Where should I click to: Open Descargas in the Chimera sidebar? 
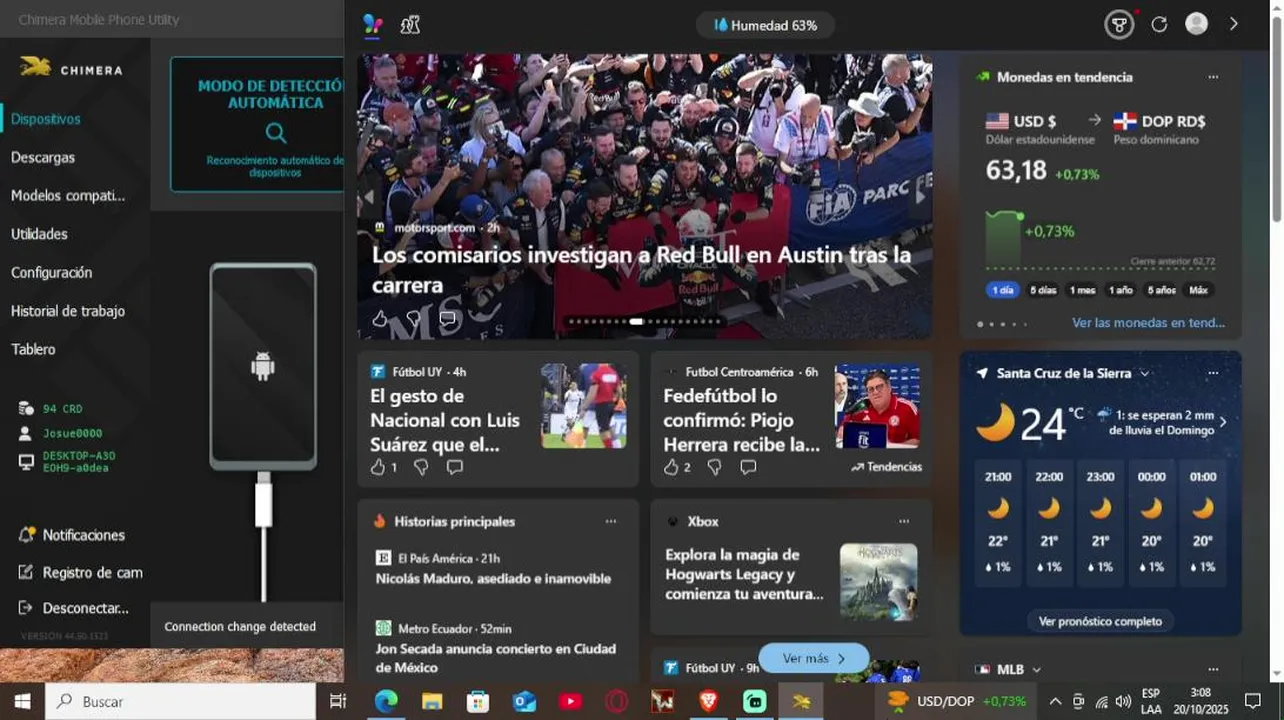[43, 157]
